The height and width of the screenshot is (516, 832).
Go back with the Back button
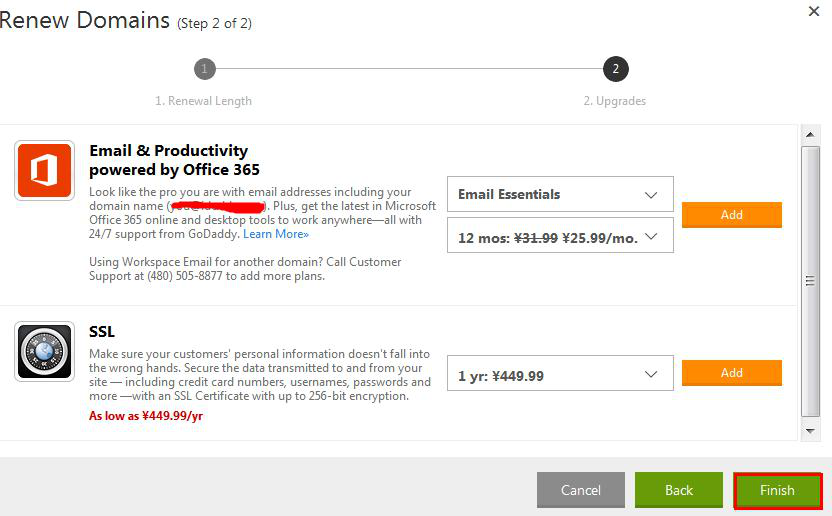679,490
